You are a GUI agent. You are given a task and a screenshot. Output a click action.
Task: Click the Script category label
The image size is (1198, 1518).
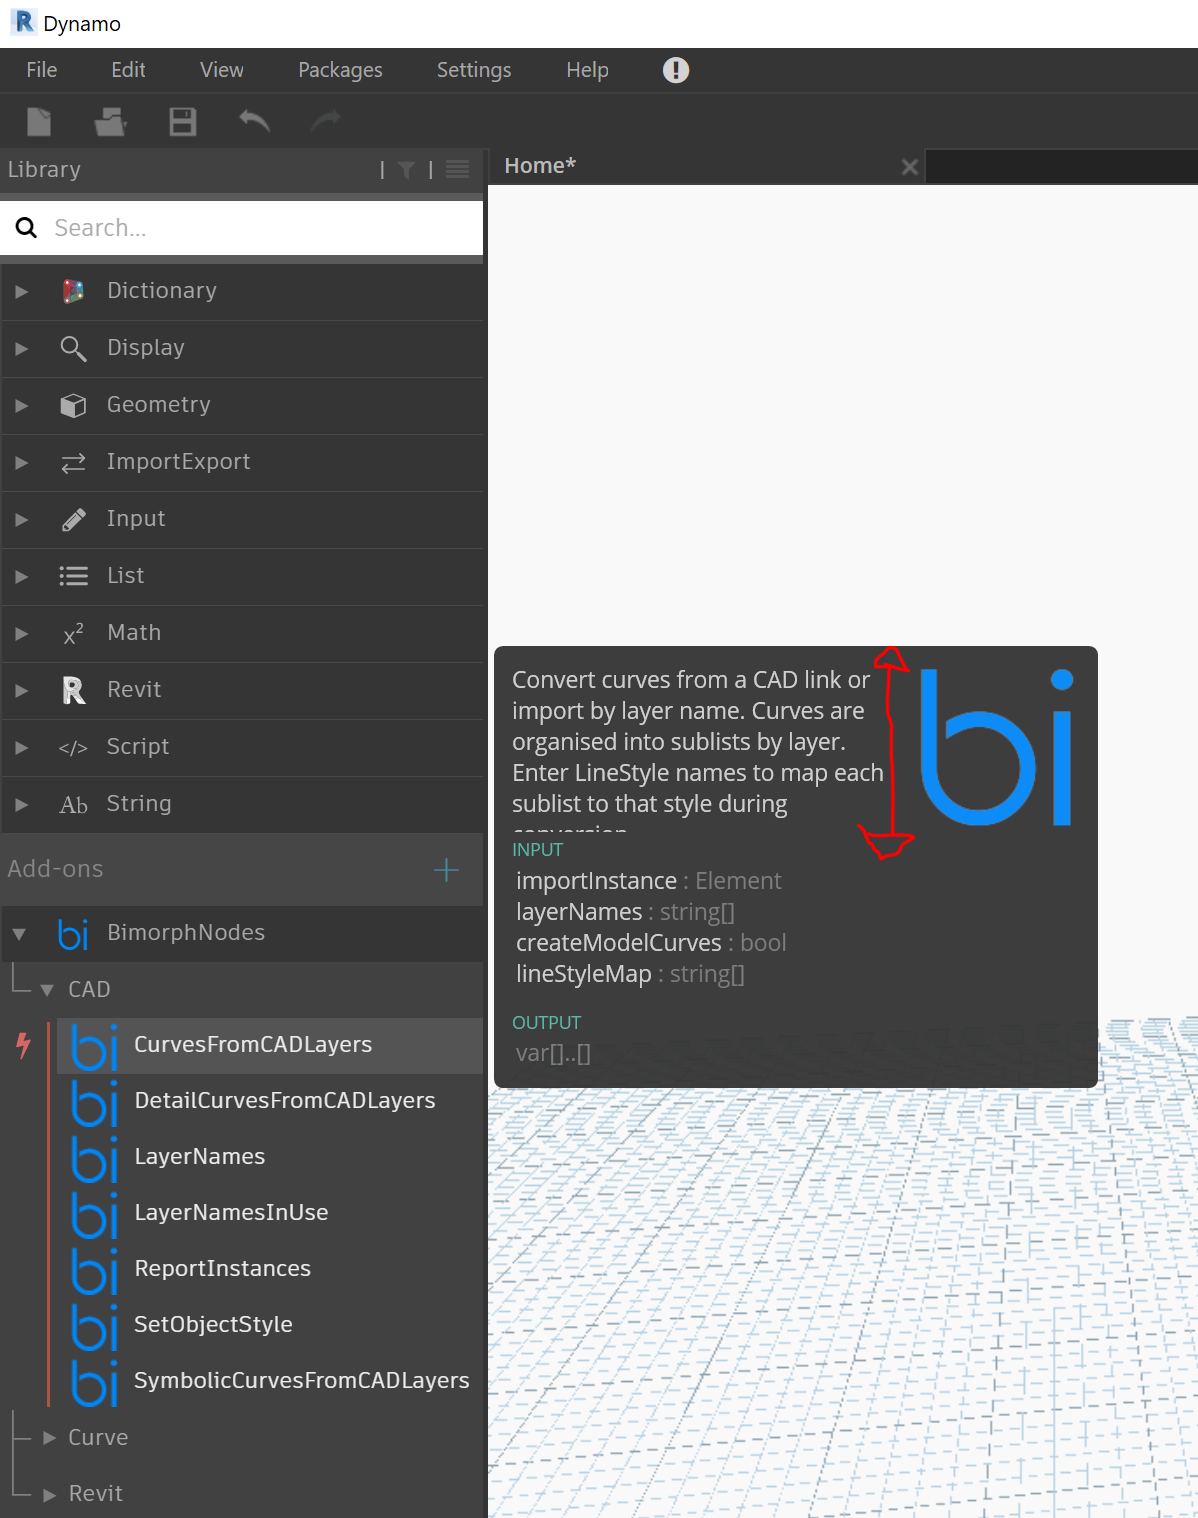click(x=138, y=746)
